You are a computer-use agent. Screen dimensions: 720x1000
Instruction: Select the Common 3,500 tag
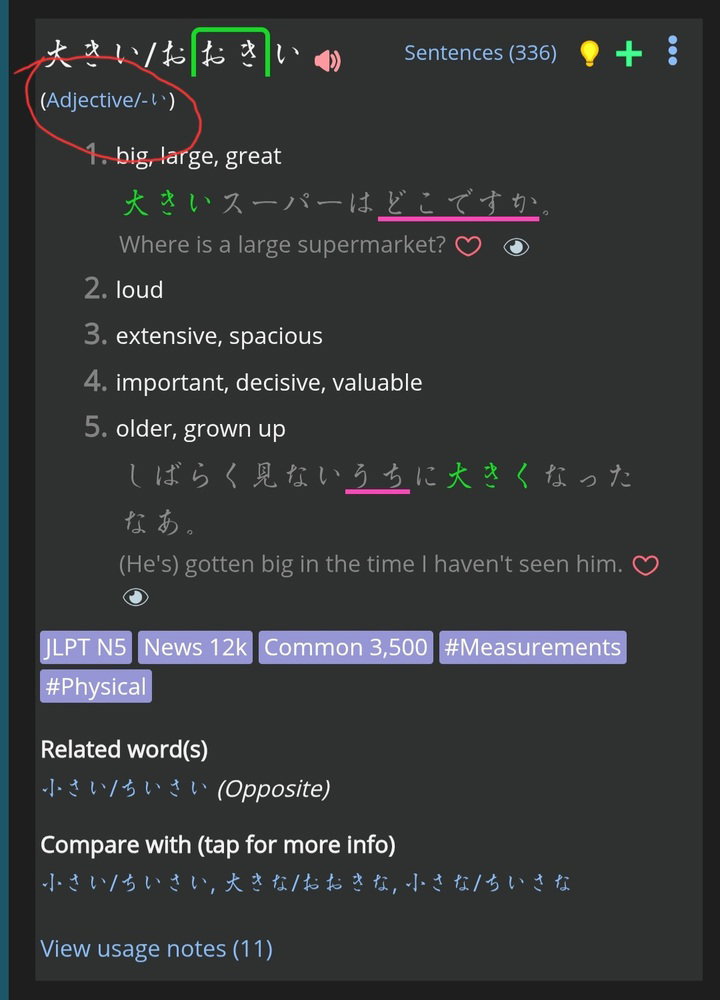(346, 647)
